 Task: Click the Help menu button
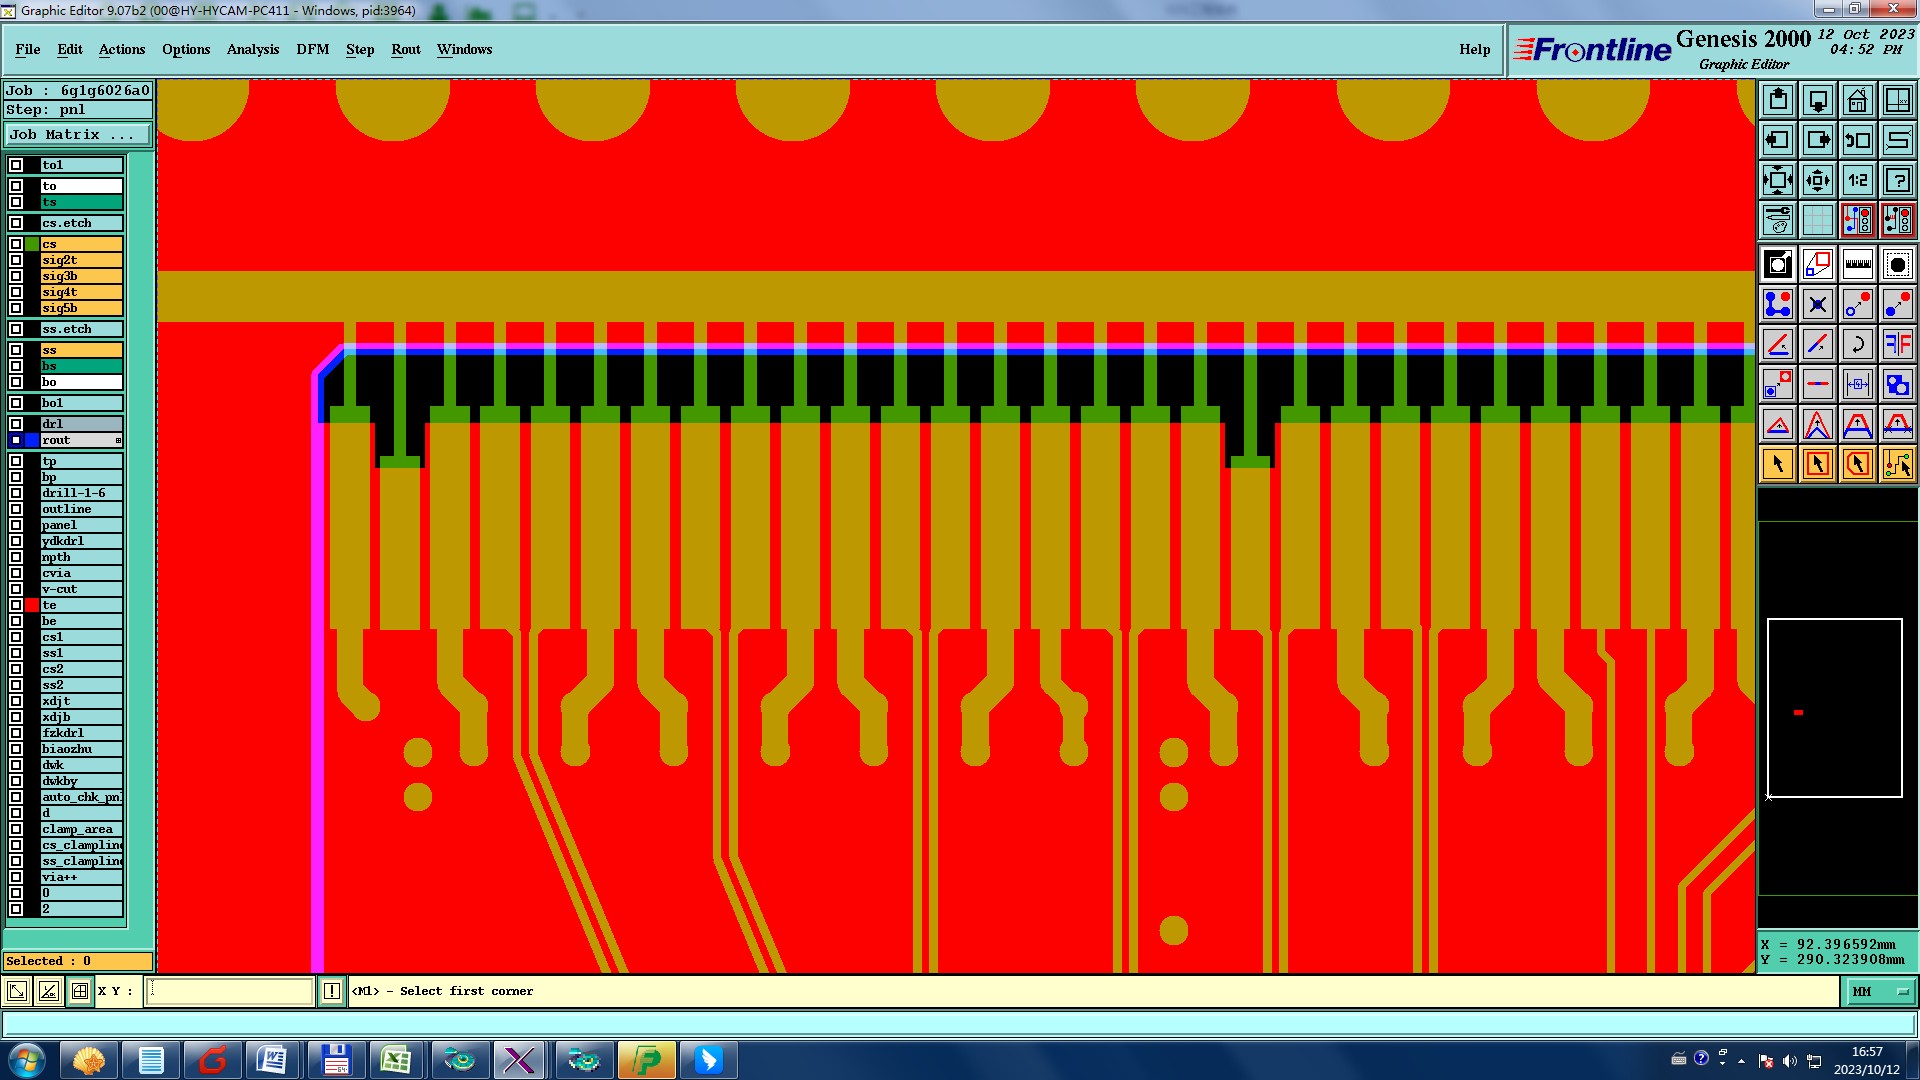click(1474, 49)
